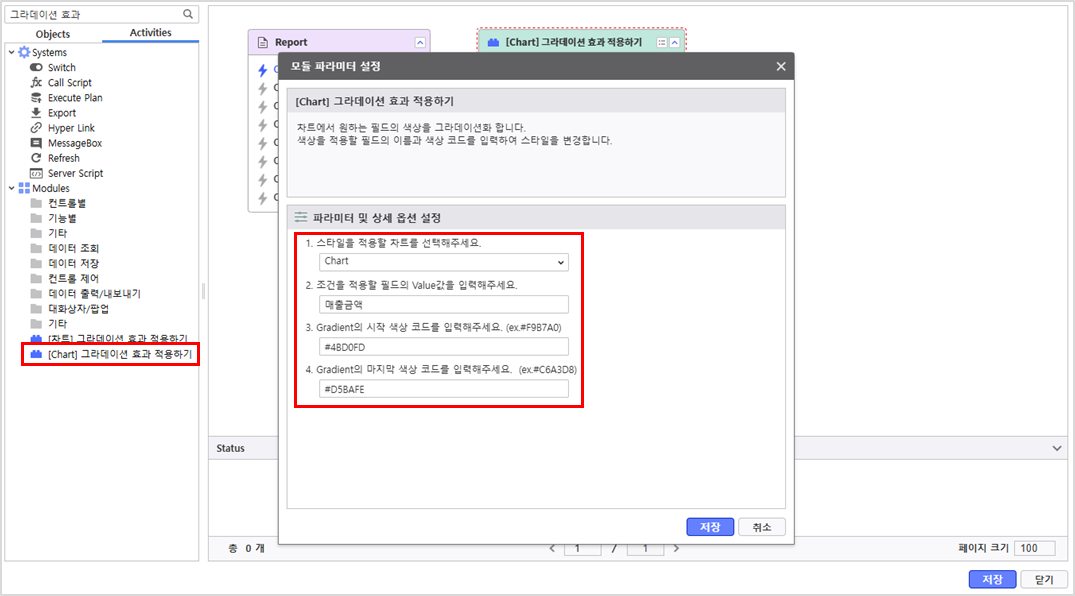
Task: Click the dialog 저장 button
Action: tap(710, 527)
